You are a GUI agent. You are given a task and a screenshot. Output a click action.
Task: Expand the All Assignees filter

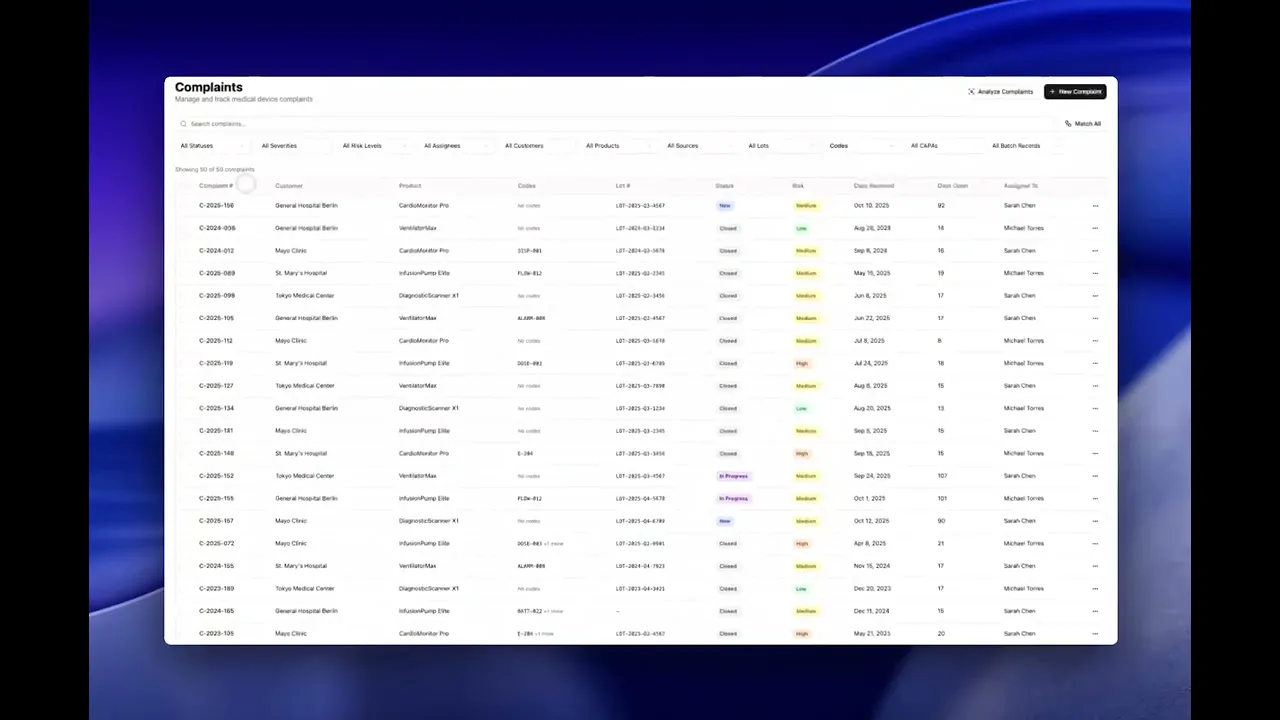pyautogui.click(x=456, y=146)
